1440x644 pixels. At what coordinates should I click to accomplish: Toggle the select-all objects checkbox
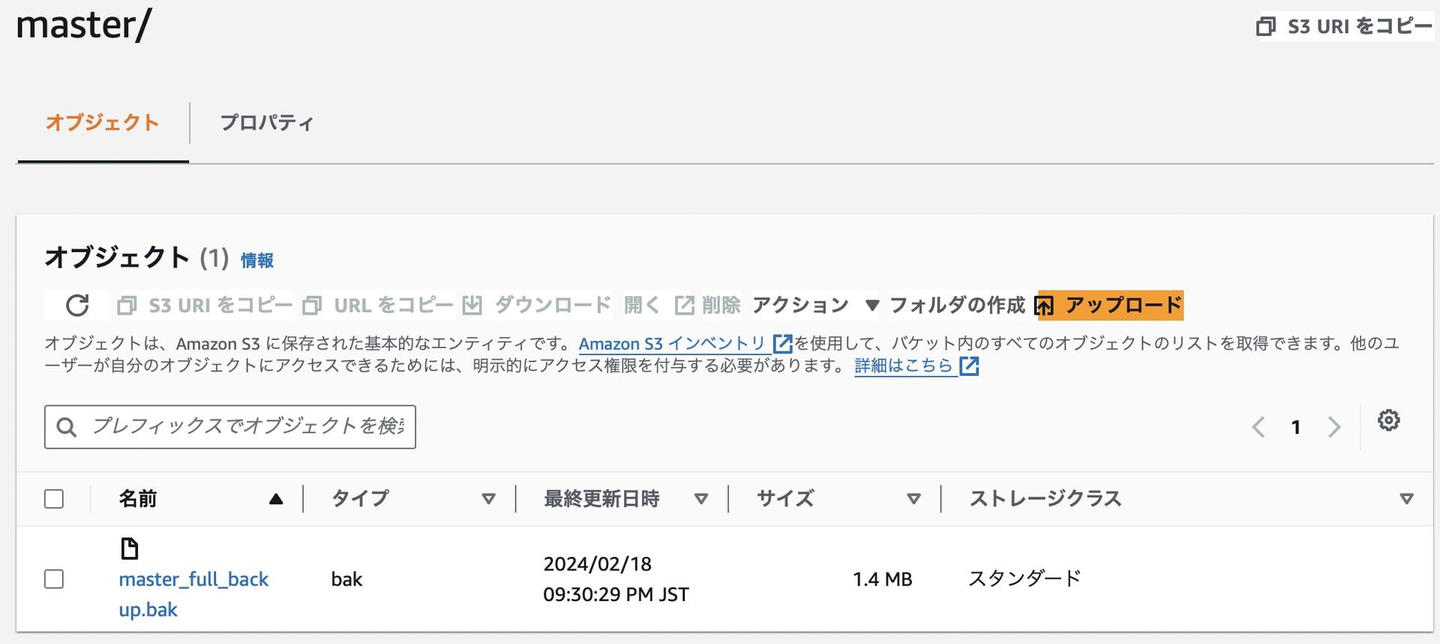click(x=54, y=499)
